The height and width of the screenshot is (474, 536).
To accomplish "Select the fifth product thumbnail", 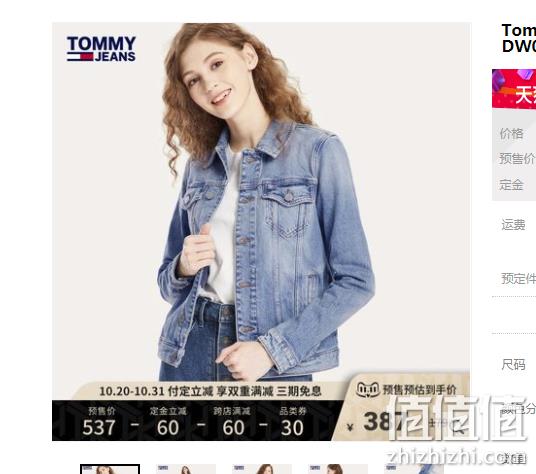I will [x=413, y=469].
